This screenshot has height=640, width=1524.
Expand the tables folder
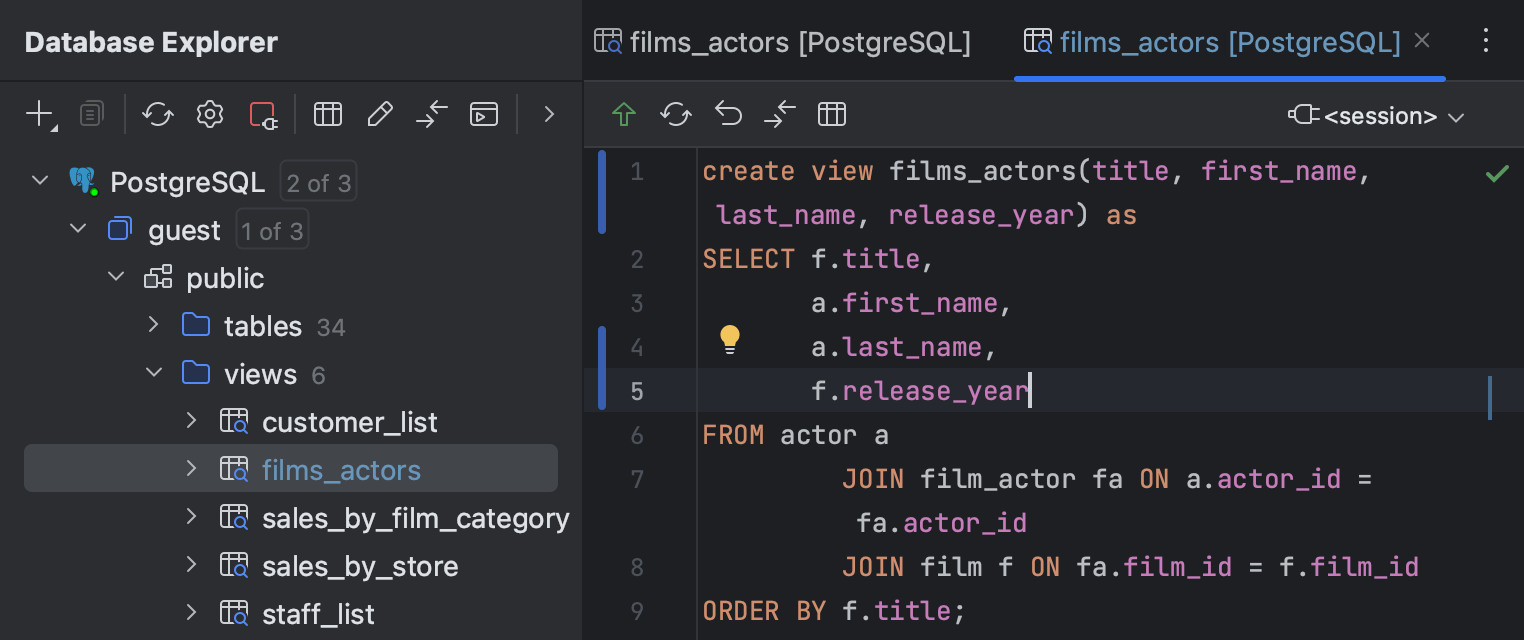point(153,325)
